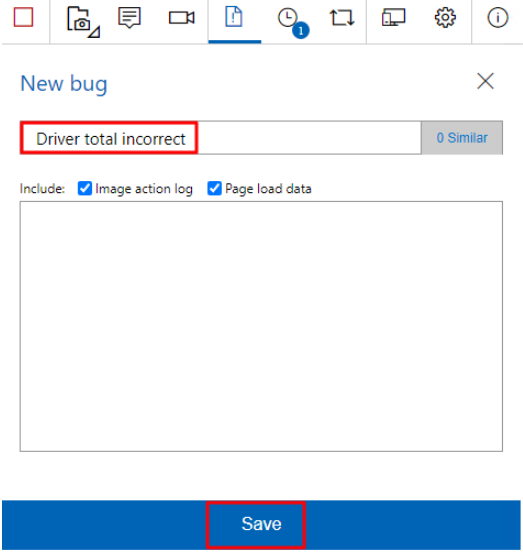Click the bug title field 'Driver total incorrect'
Viewport: 523px width, 552px height.
[220, 138]
